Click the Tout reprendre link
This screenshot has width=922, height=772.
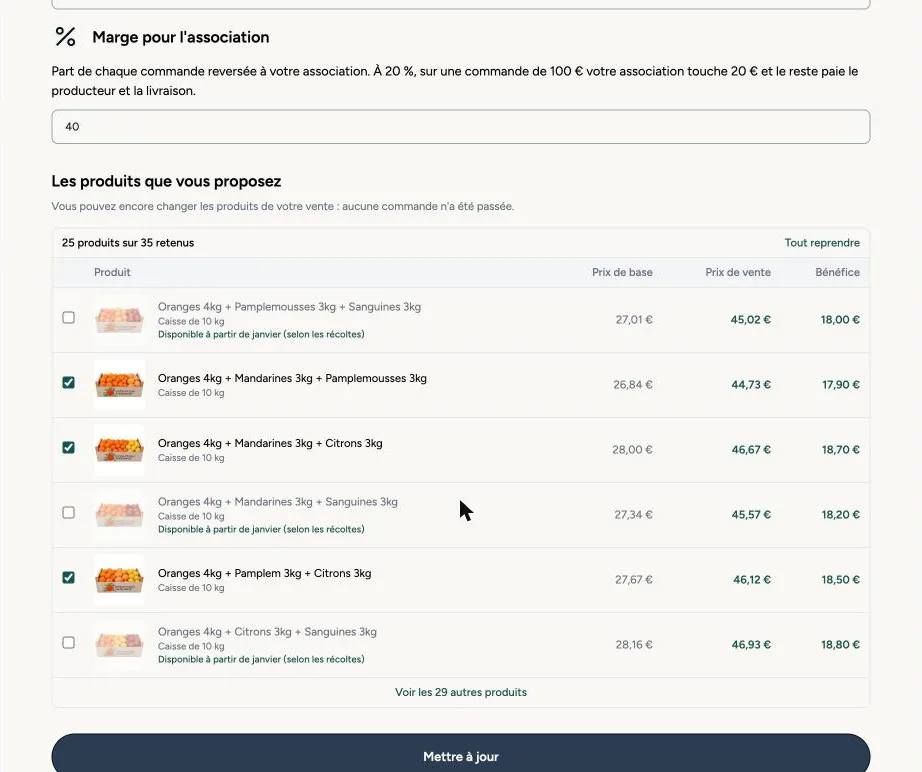[x=822, y=243]
